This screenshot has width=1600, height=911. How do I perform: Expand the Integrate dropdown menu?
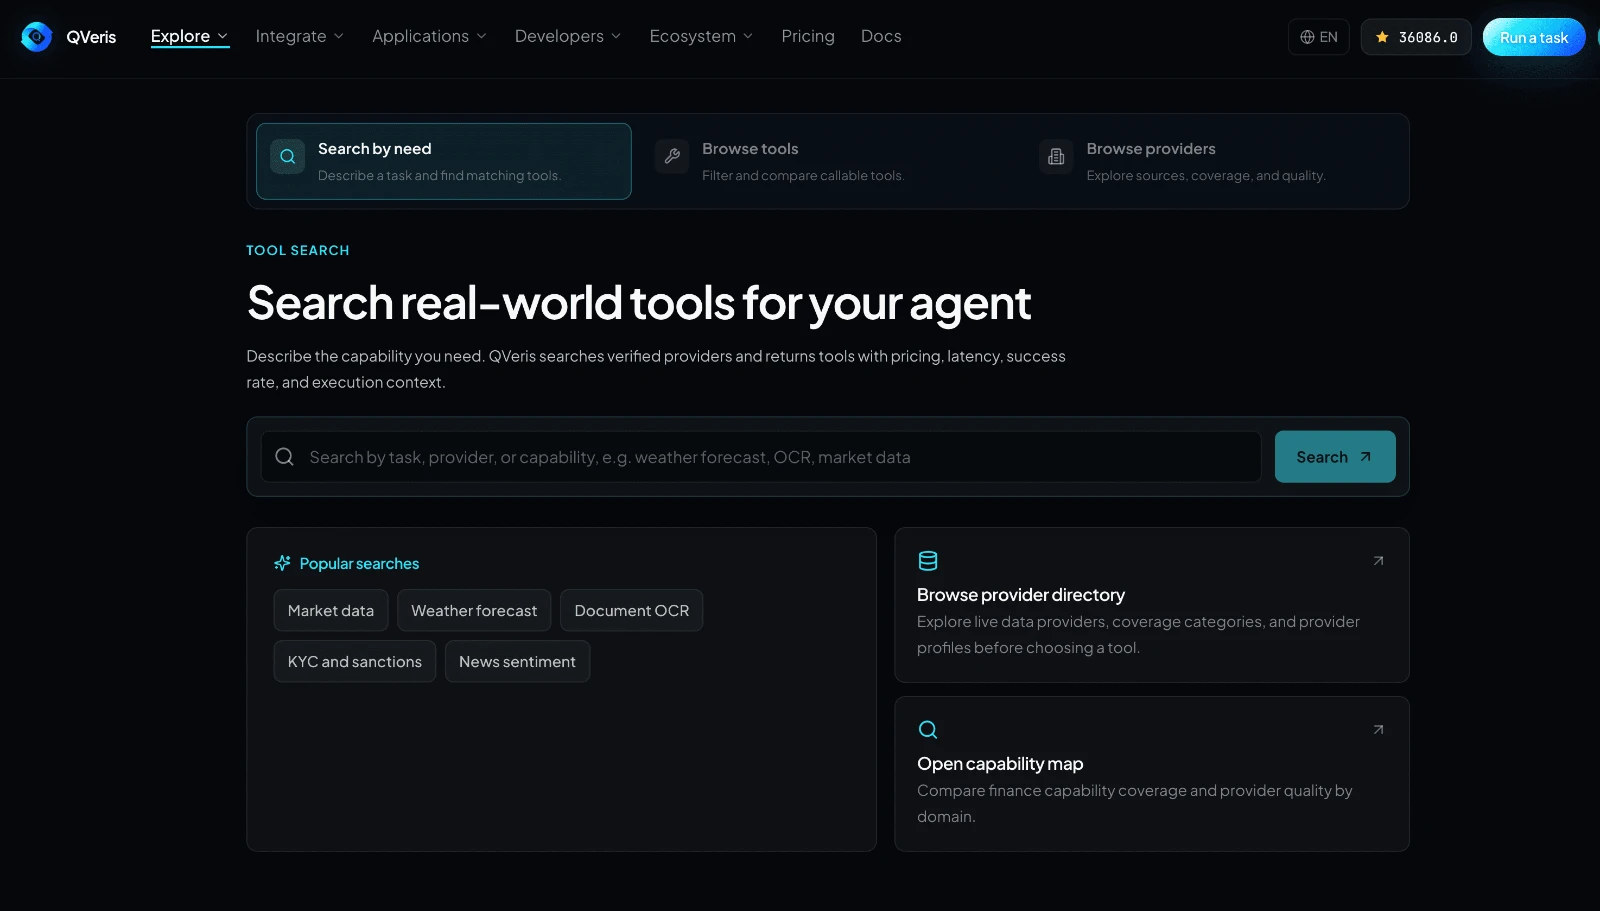pos(300,36)
